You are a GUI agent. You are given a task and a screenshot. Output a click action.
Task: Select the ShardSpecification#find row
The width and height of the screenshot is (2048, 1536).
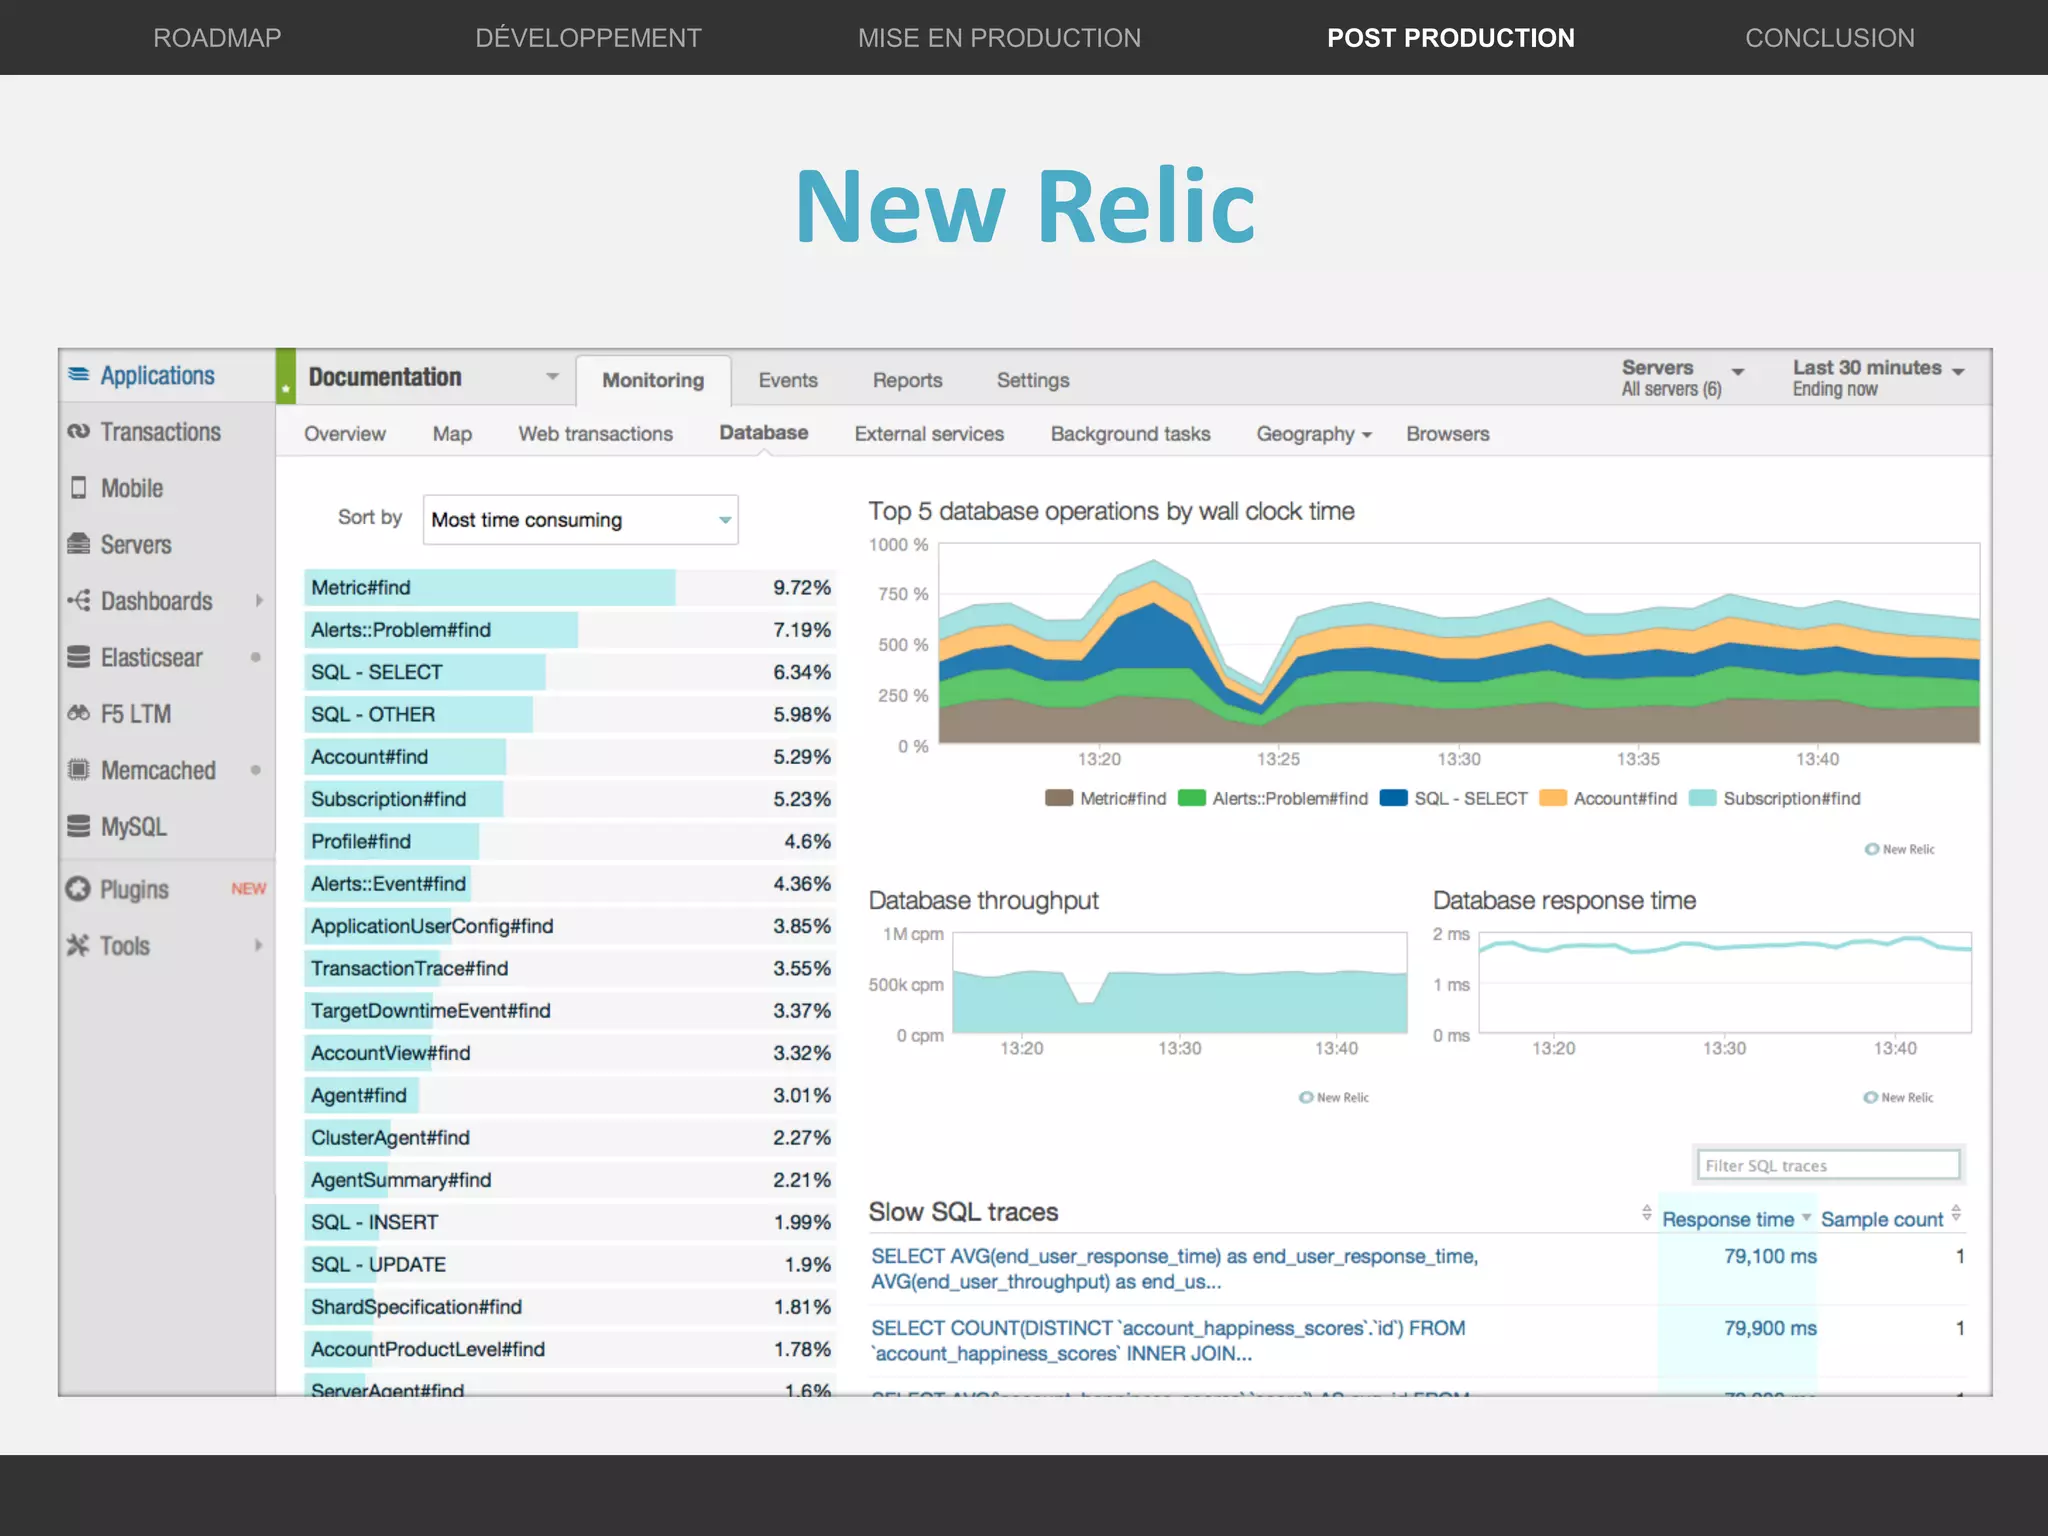click(569, 1307)
